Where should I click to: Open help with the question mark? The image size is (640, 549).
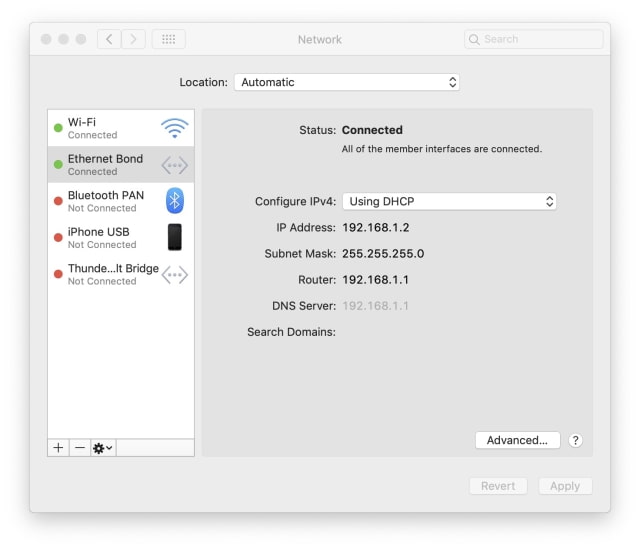[576, 440]
